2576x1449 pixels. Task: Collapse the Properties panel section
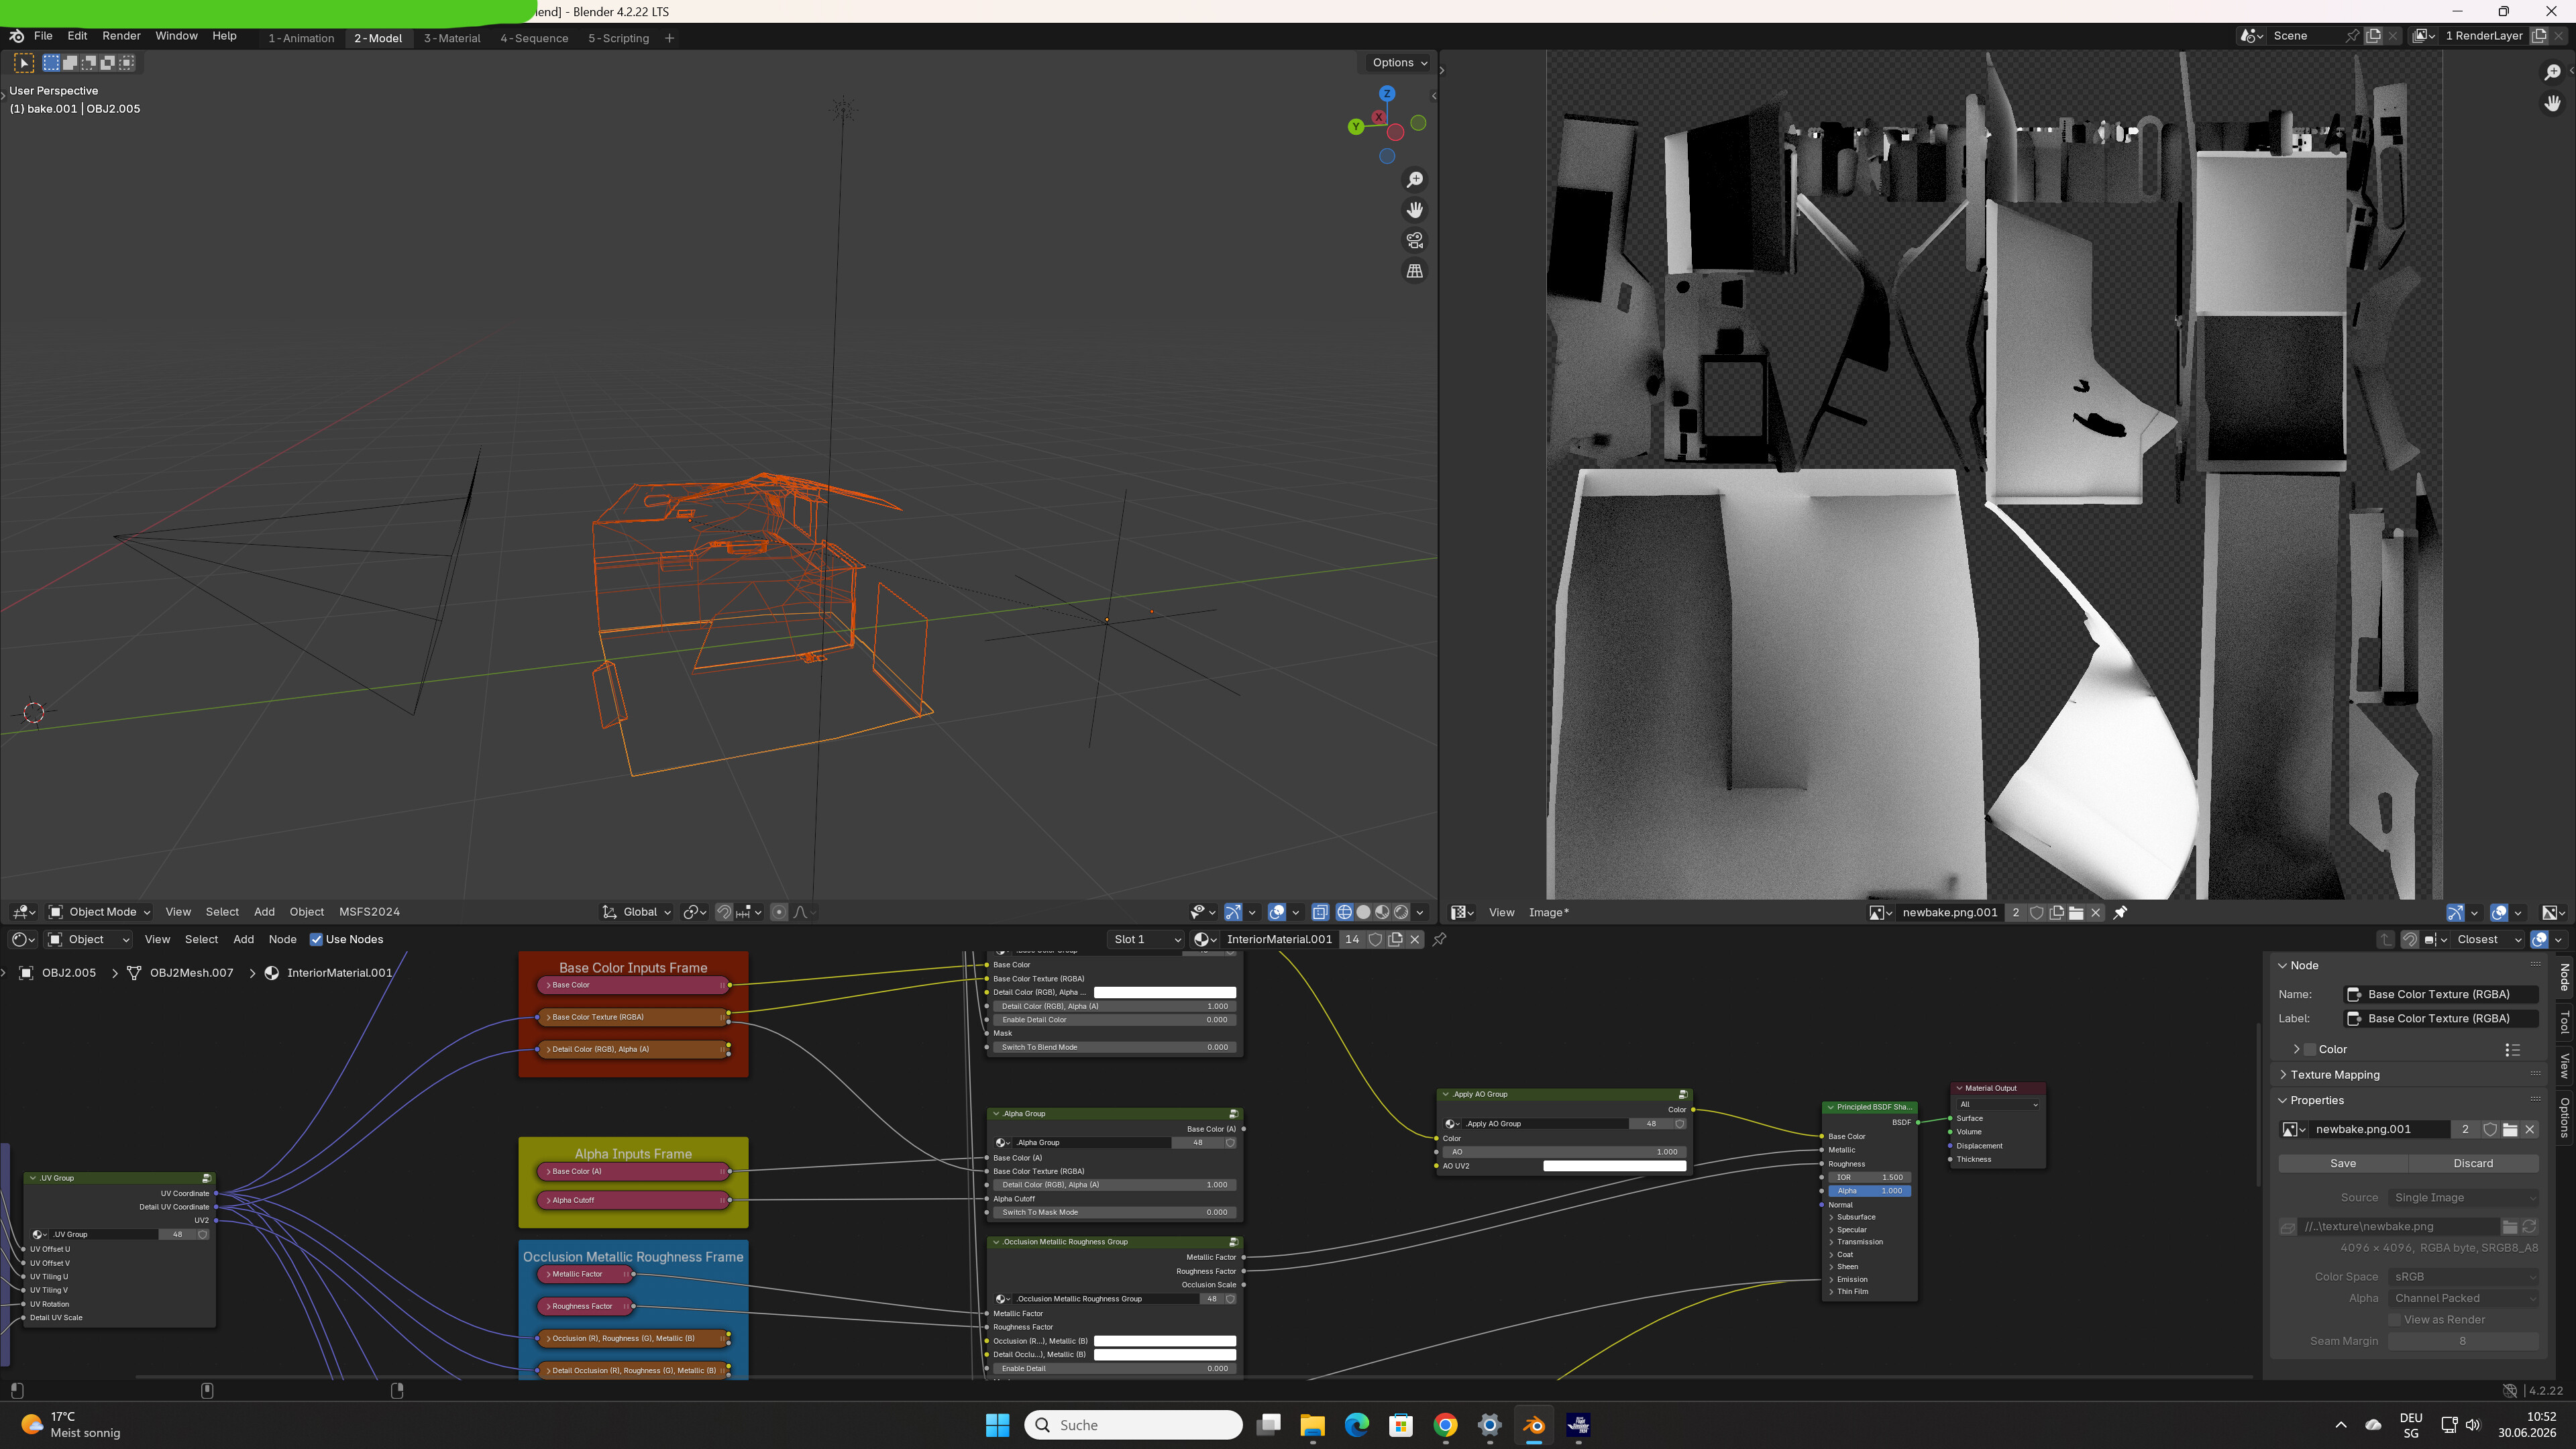pos(2316,1100)
